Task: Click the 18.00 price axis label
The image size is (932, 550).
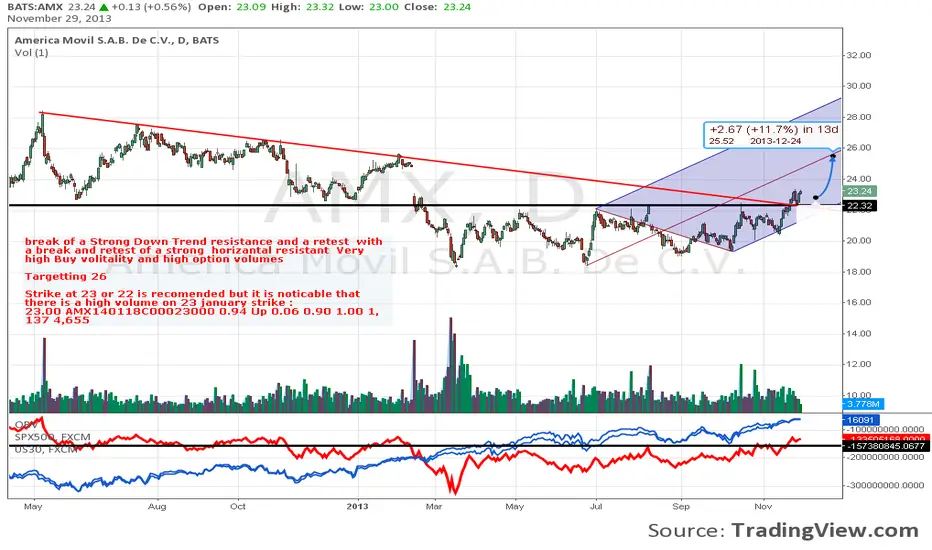Action: pyautogui.click(x=859, y=272)
